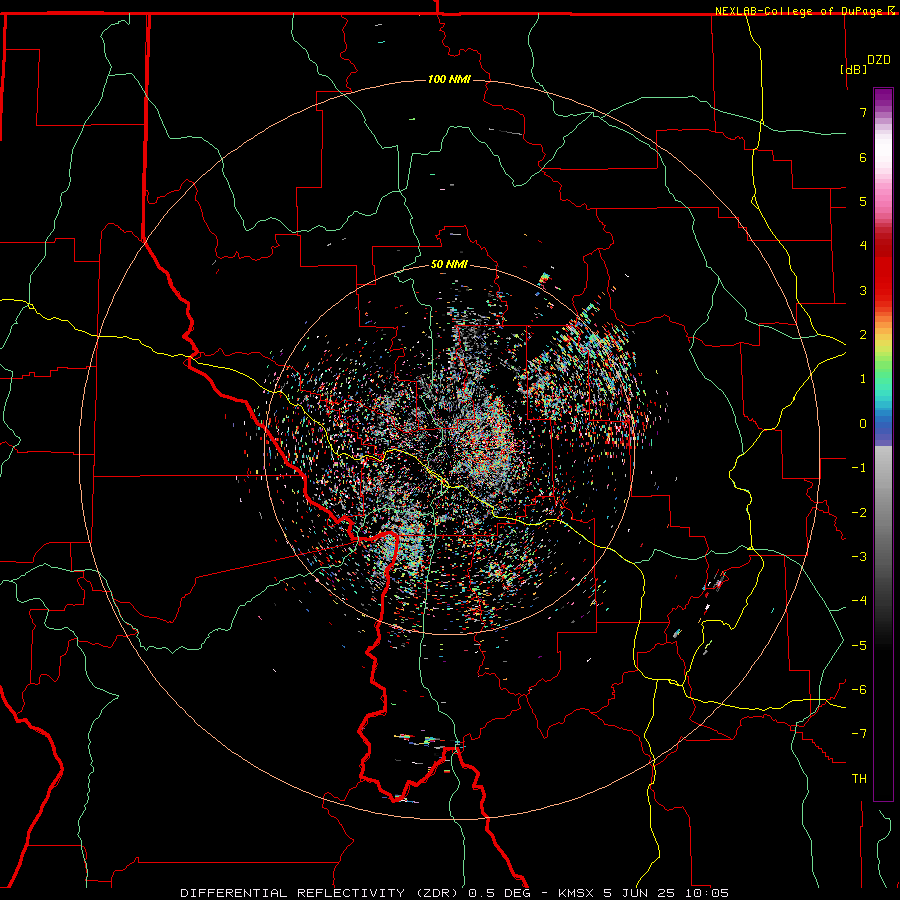The width and height of the screenshot is (900, 900).
Task: Click the red segment of the ZDR color bar
Action: pos(883,276)
